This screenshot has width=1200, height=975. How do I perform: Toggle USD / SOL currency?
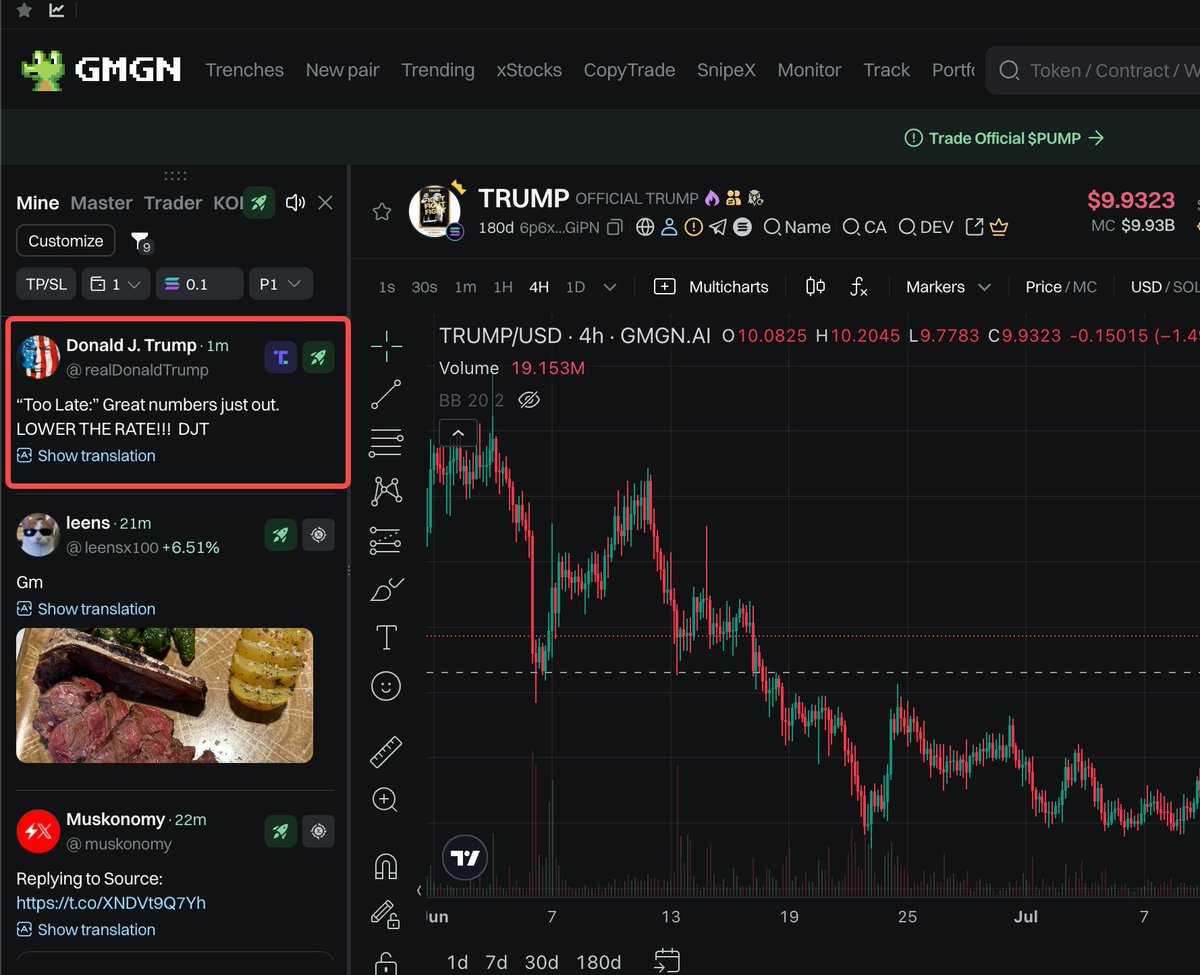pos(1164,287)
